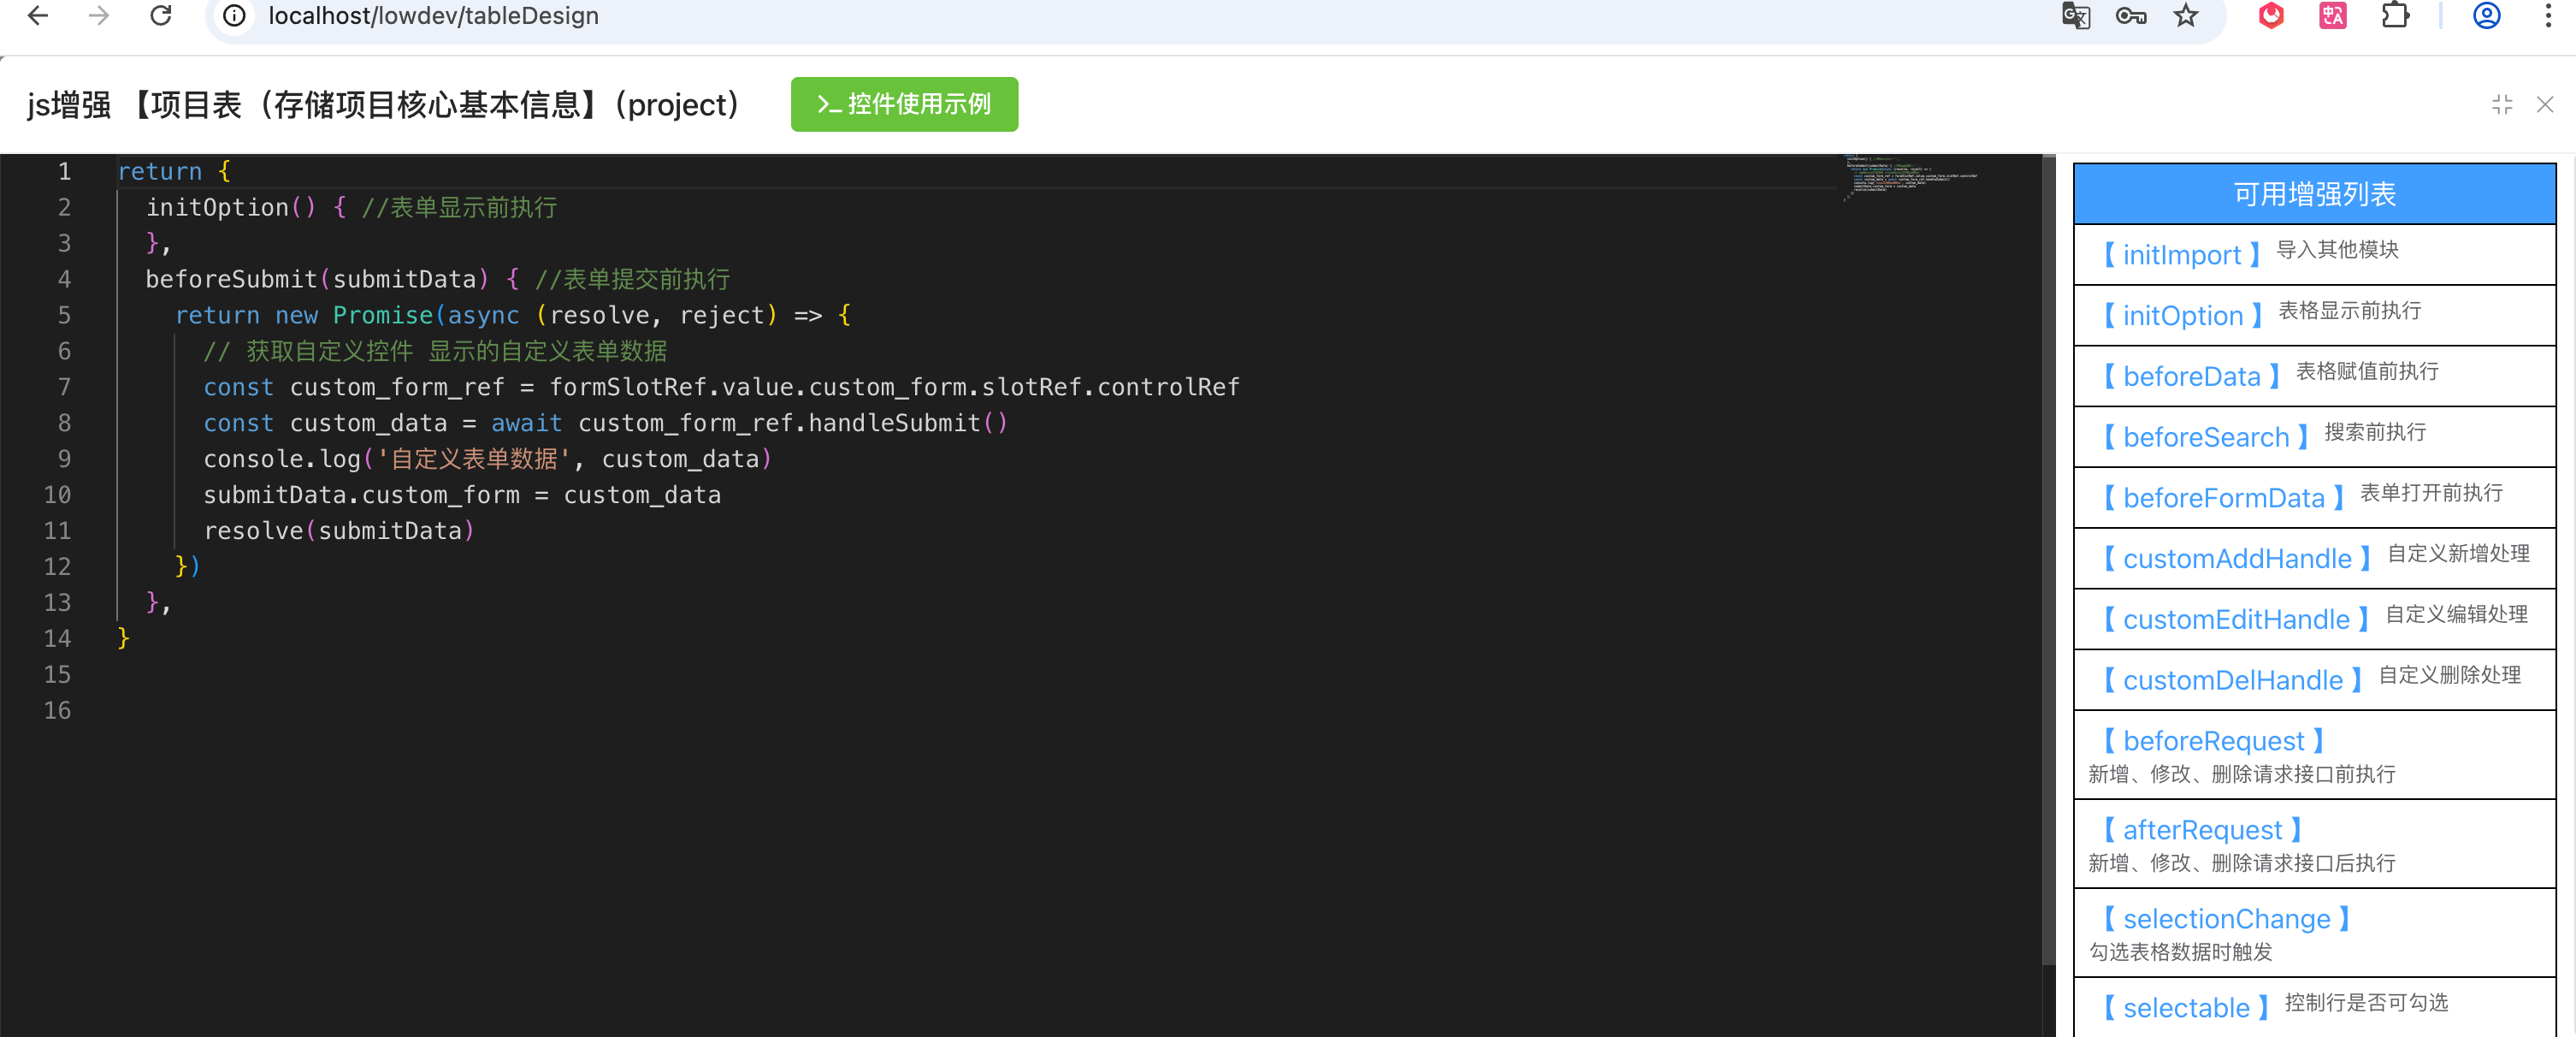The image size is (2576, 1037).
Task: Bookmark page with the star icon
Action: pos(2186,16)
